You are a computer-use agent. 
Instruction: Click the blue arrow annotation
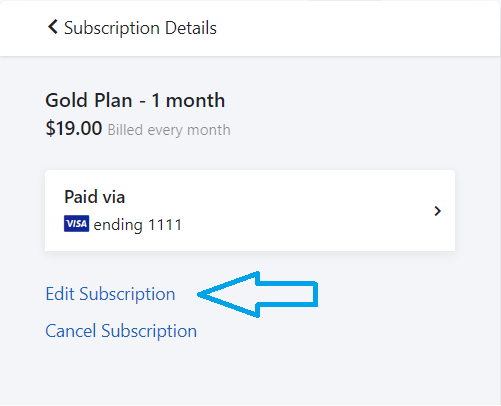(258, 294)
